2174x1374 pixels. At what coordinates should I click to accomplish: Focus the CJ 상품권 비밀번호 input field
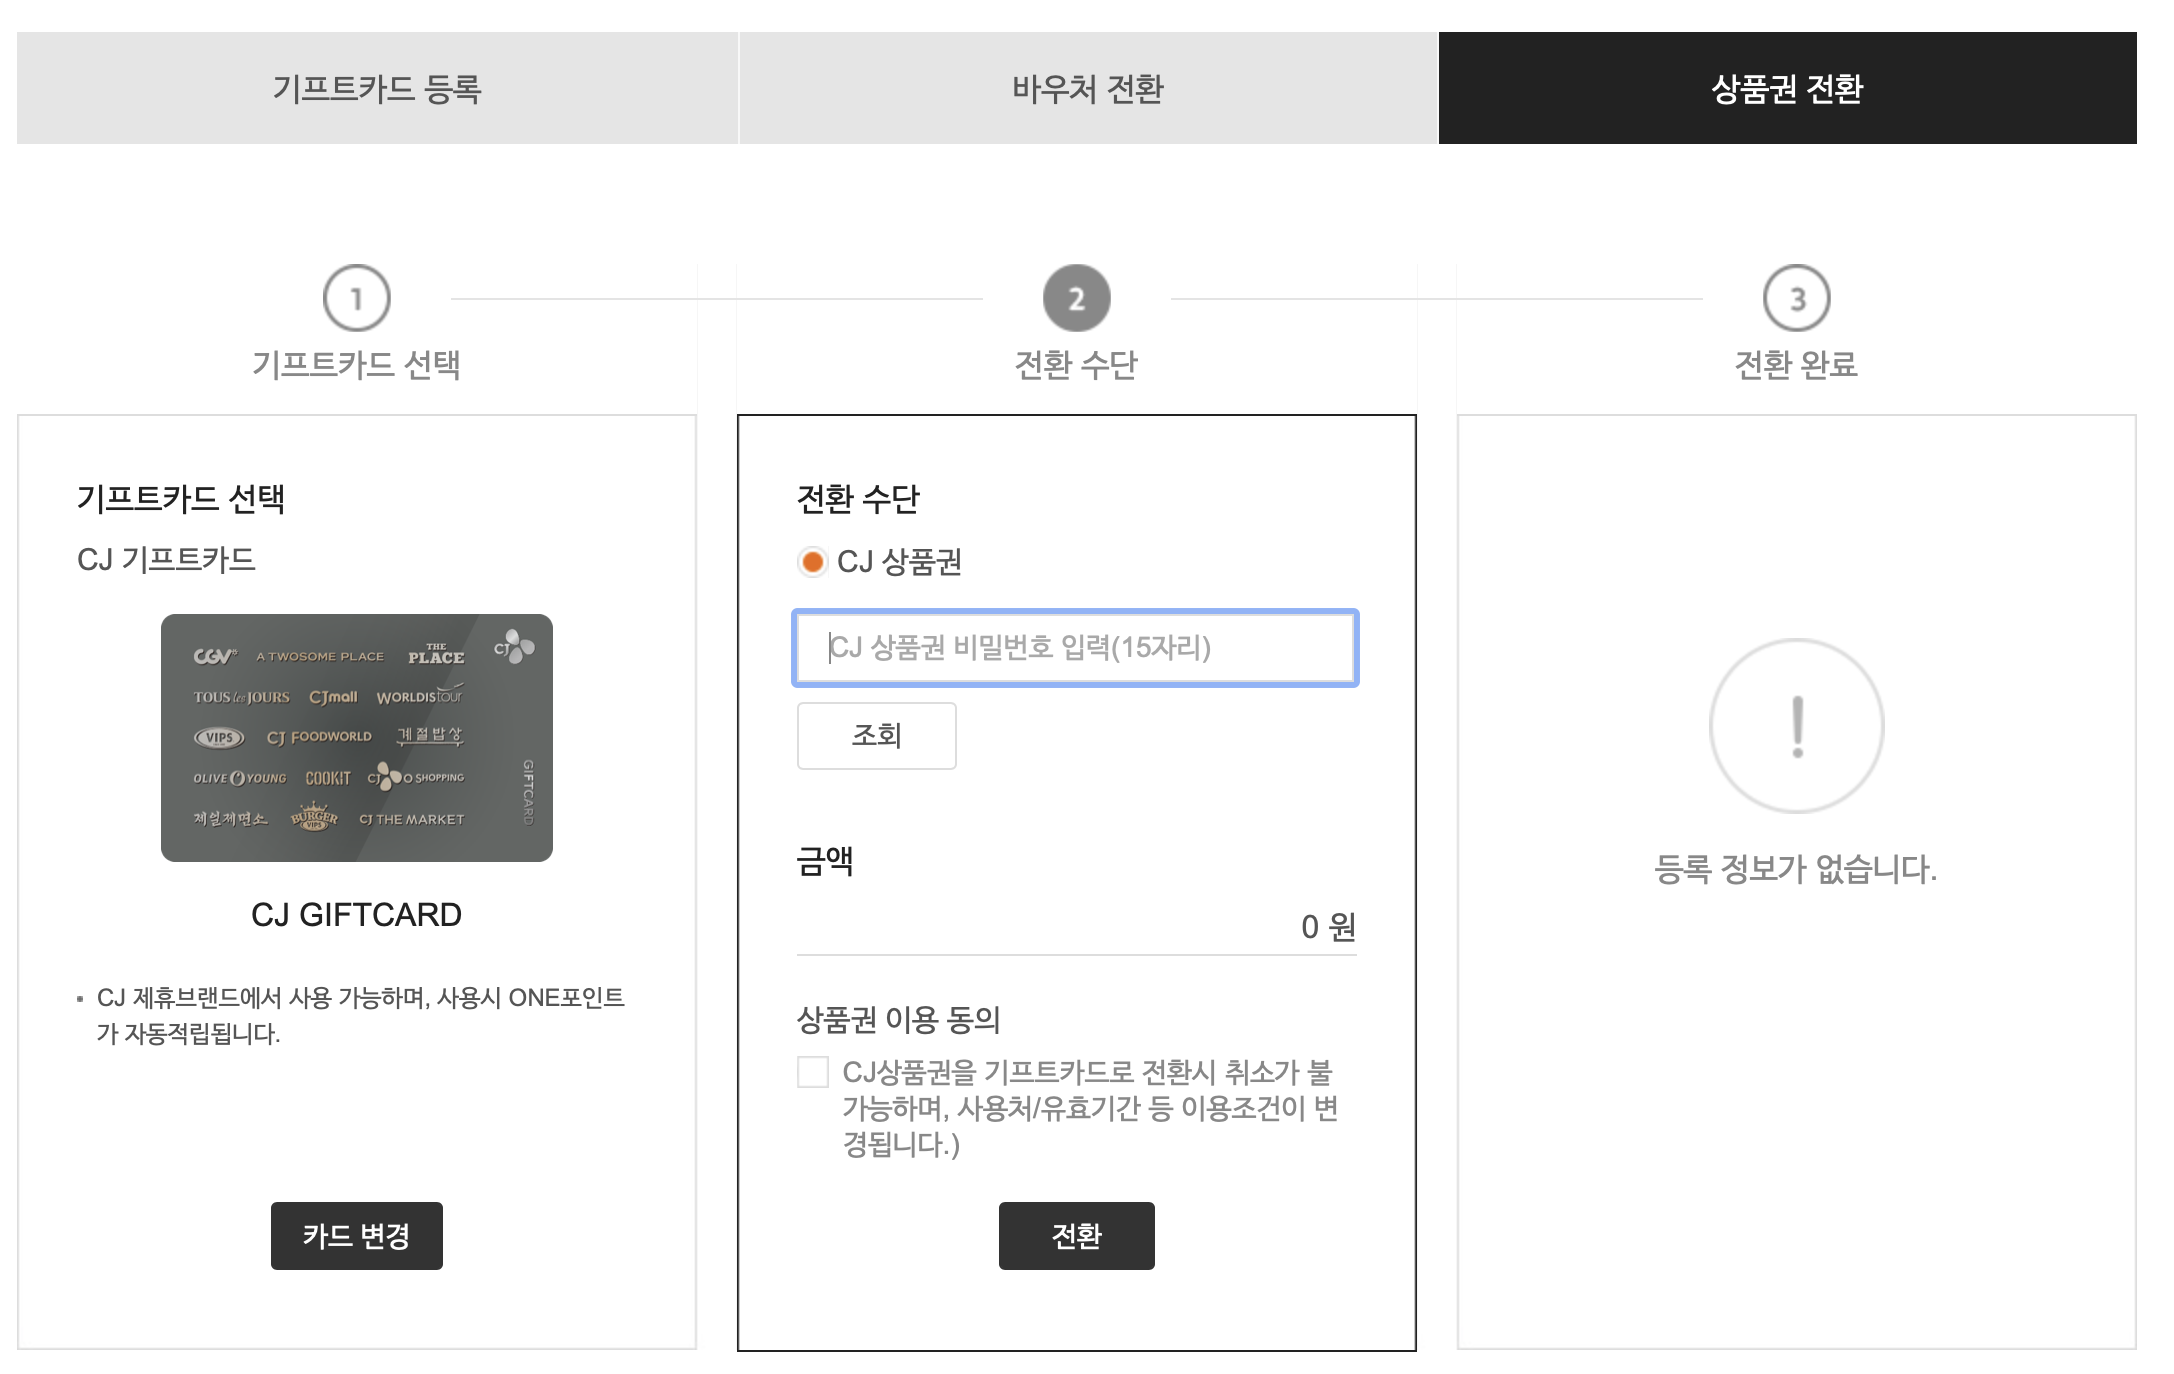1075,648
